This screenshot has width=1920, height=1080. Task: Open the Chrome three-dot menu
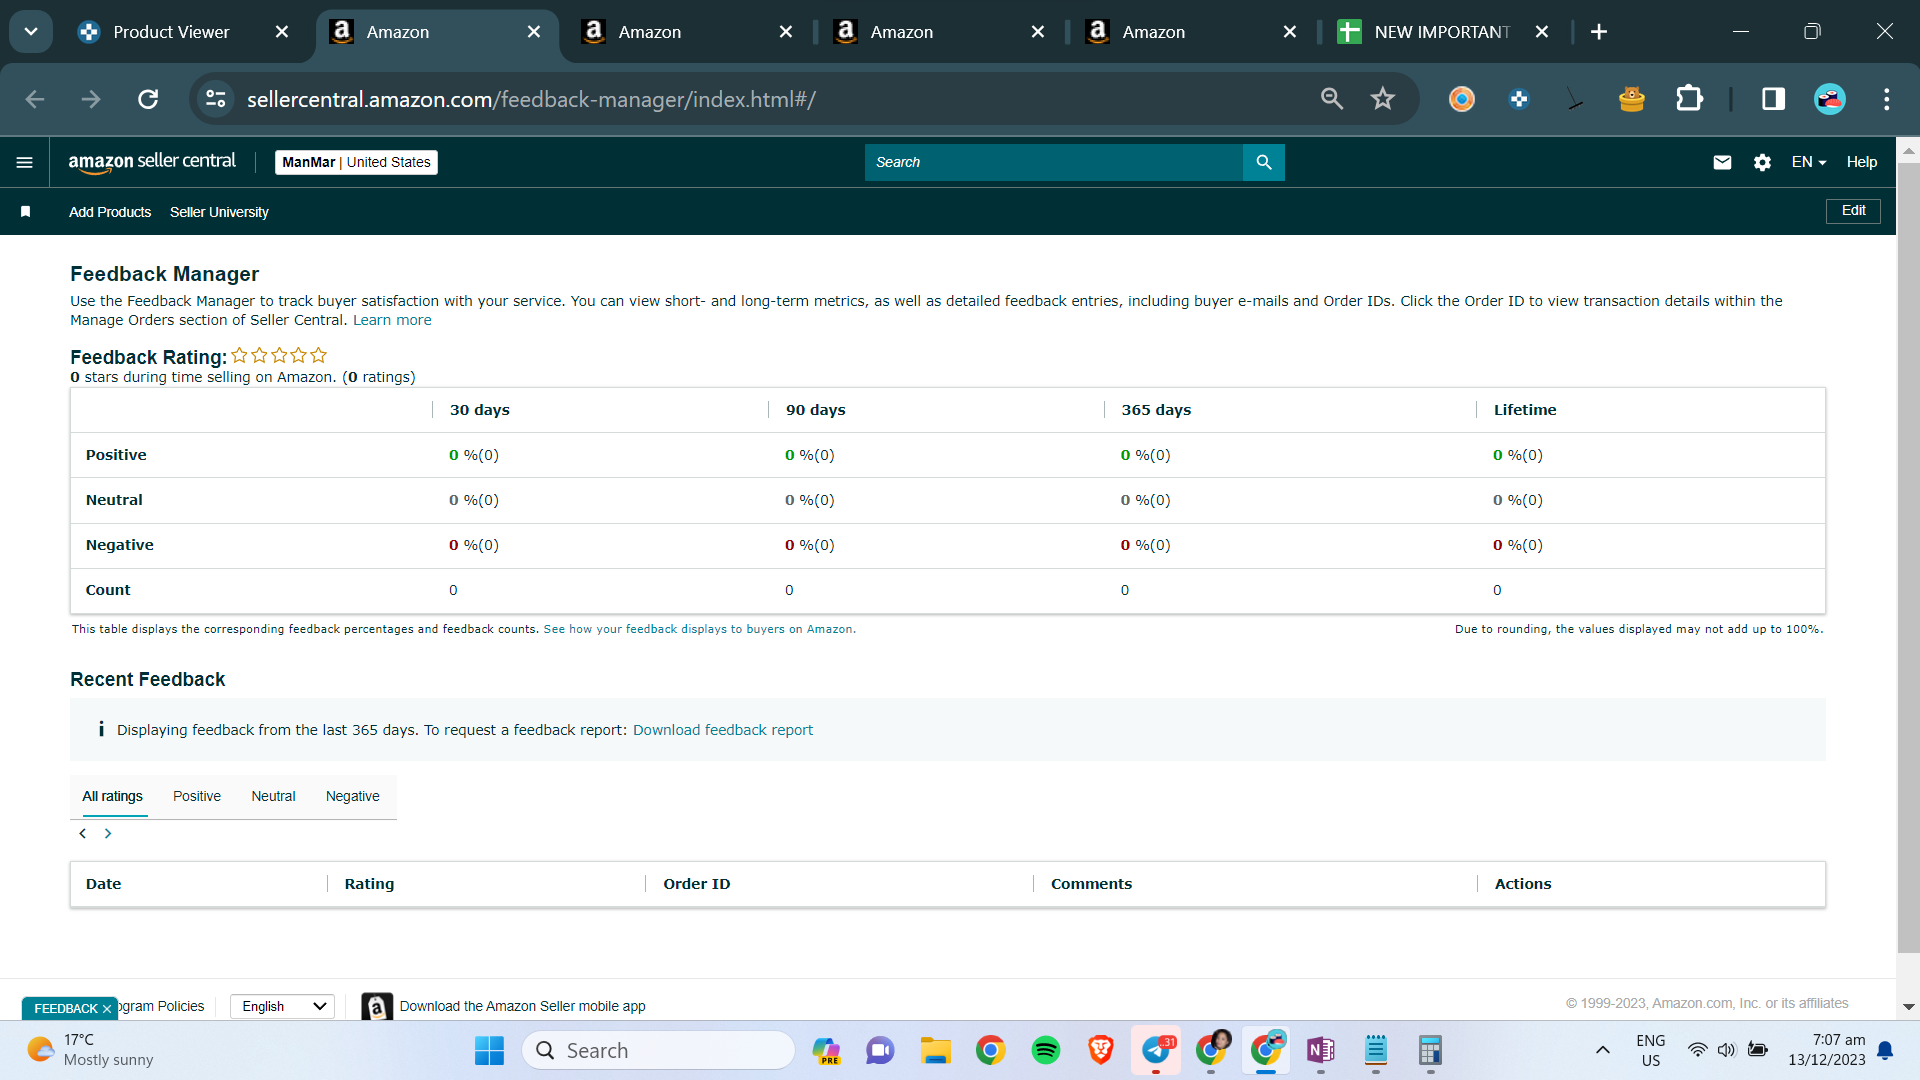click(1887, 99)
